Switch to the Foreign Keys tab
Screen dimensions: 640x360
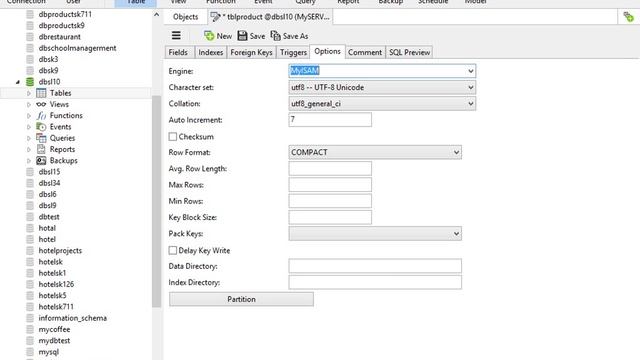click(x=251, y=52)
